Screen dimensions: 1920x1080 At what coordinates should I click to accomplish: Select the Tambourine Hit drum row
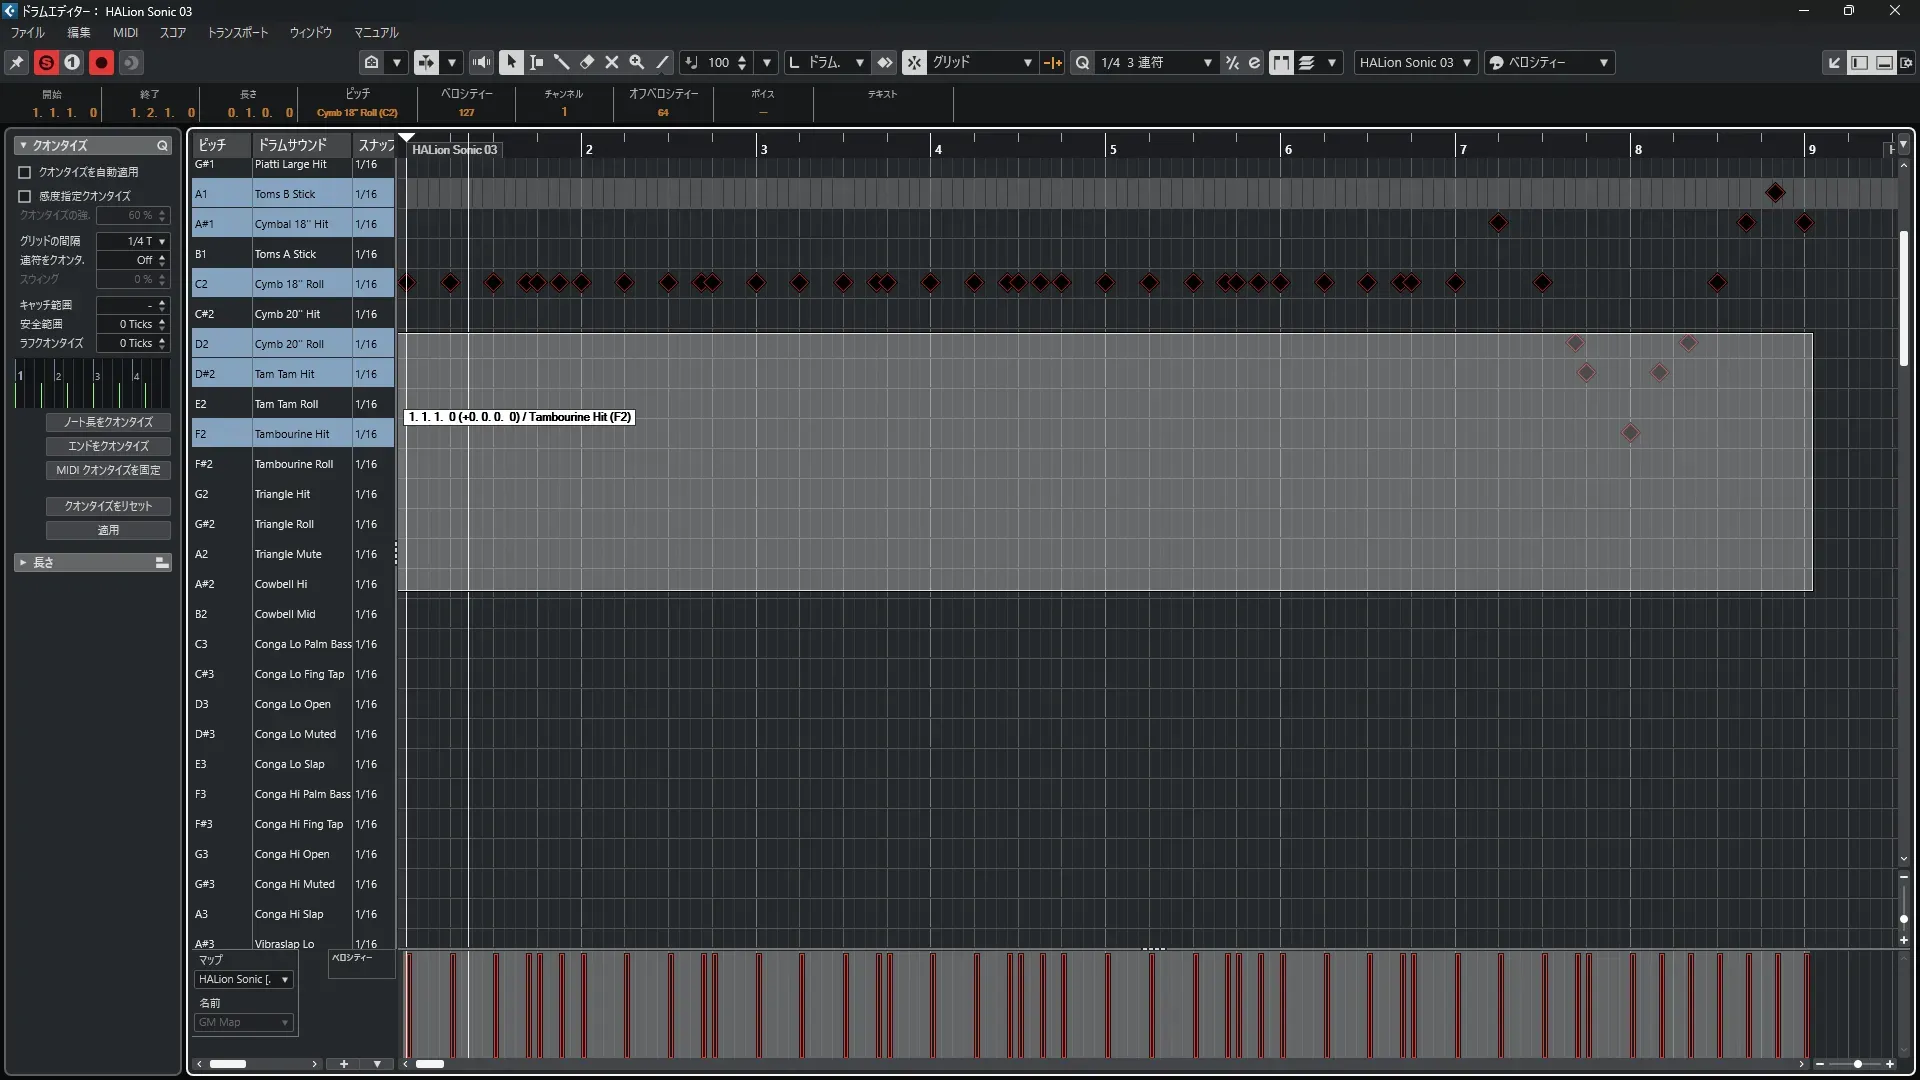click(291, 434)
